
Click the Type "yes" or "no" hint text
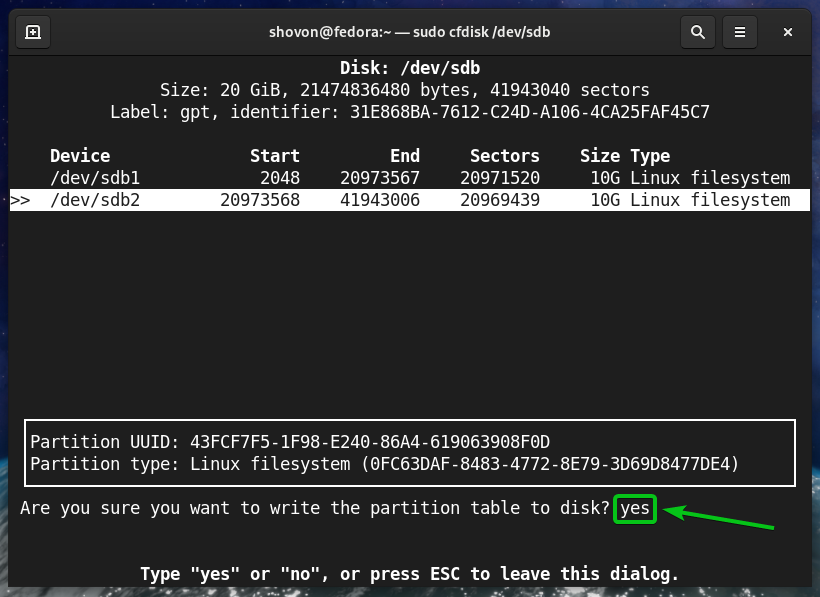pos(410,574)
